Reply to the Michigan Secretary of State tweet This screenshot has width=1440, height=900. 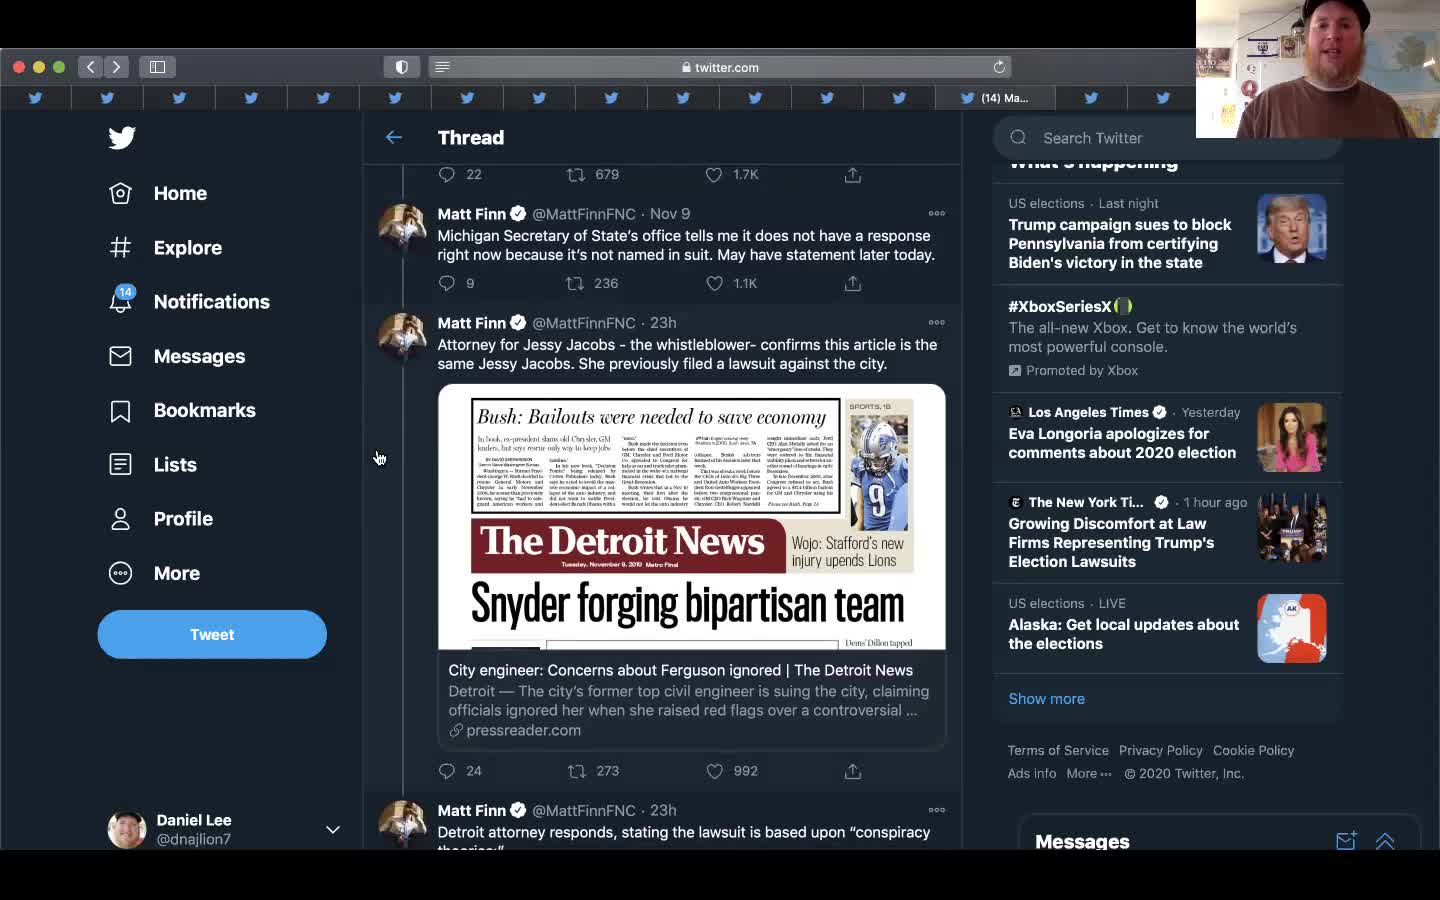point(447,284)
